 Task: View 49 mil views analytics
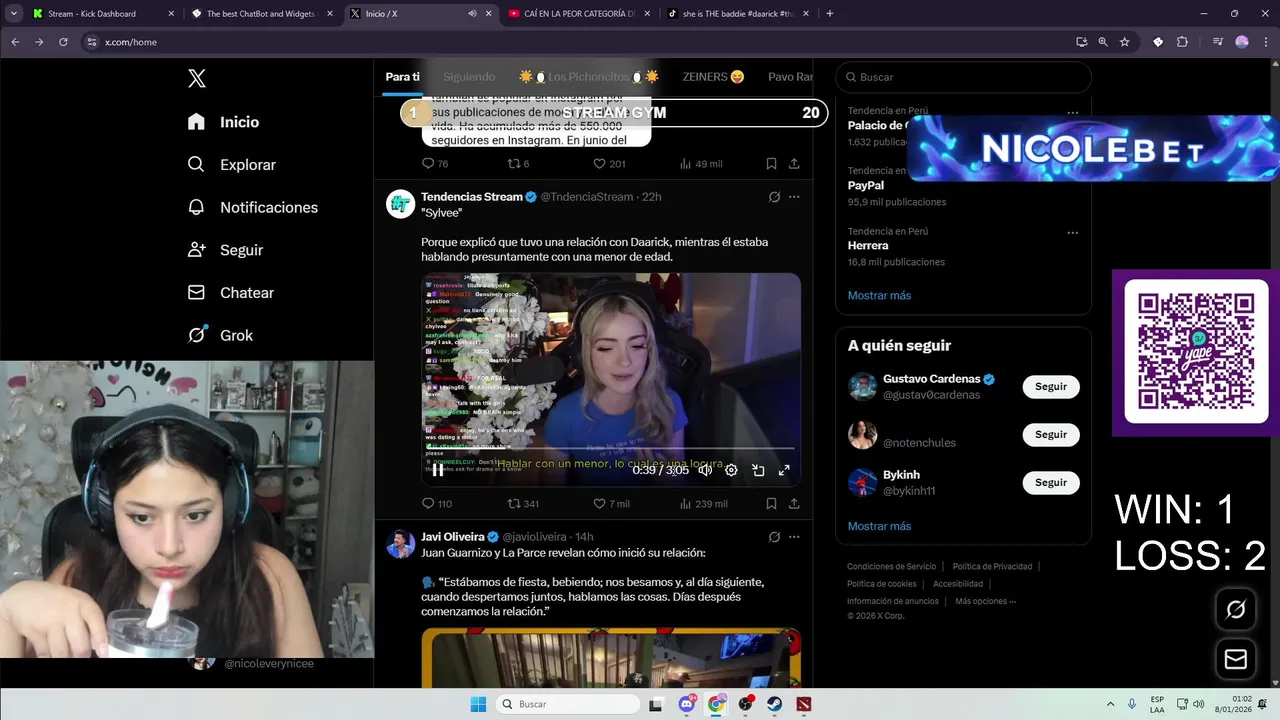point(701,164)
